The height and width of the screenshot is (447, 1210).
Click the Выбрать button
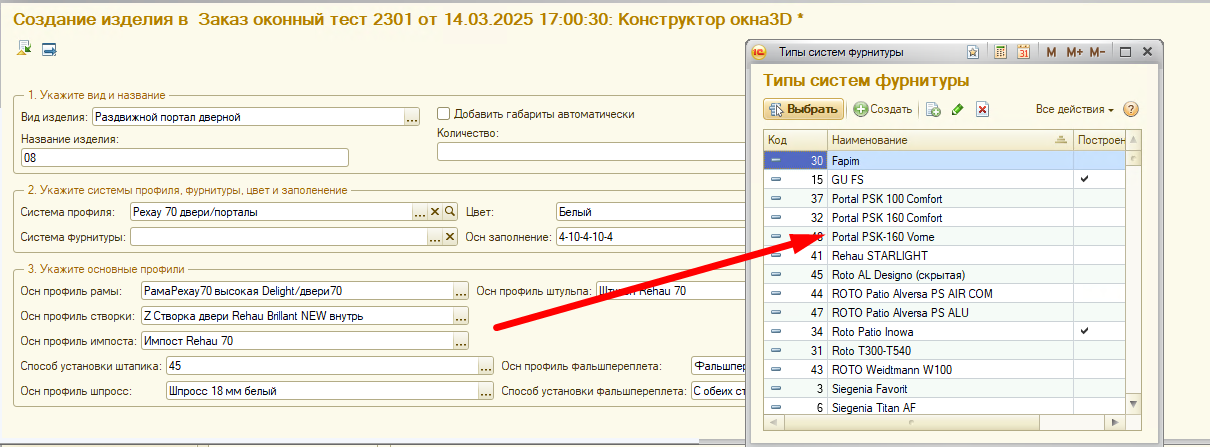804,109
